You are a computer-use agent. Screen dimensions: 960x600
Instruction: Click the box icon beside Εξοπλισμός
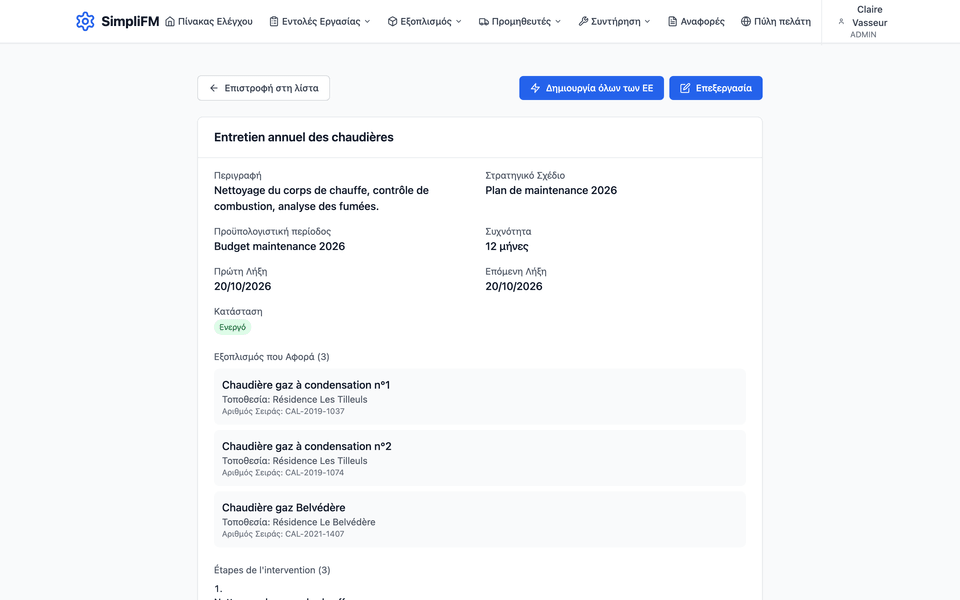pyautogui.click(x=392, y=21)
